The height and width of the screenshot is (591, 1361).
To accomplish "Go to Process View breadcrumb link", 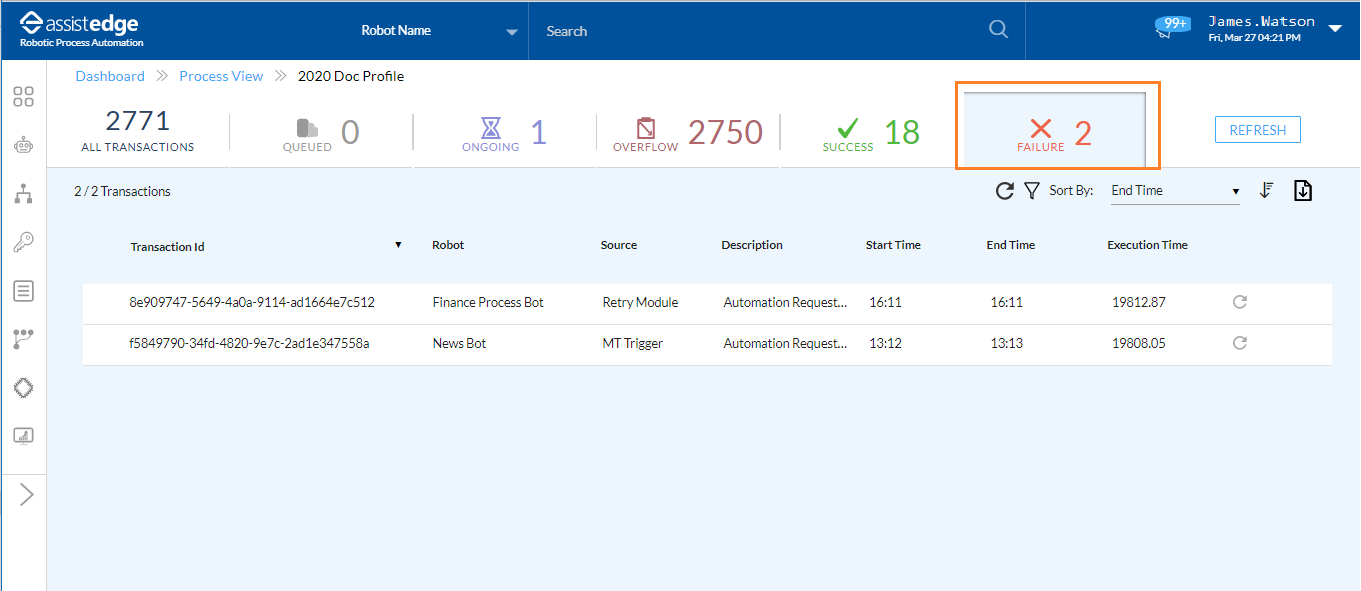I will click(x=221, y=76).
